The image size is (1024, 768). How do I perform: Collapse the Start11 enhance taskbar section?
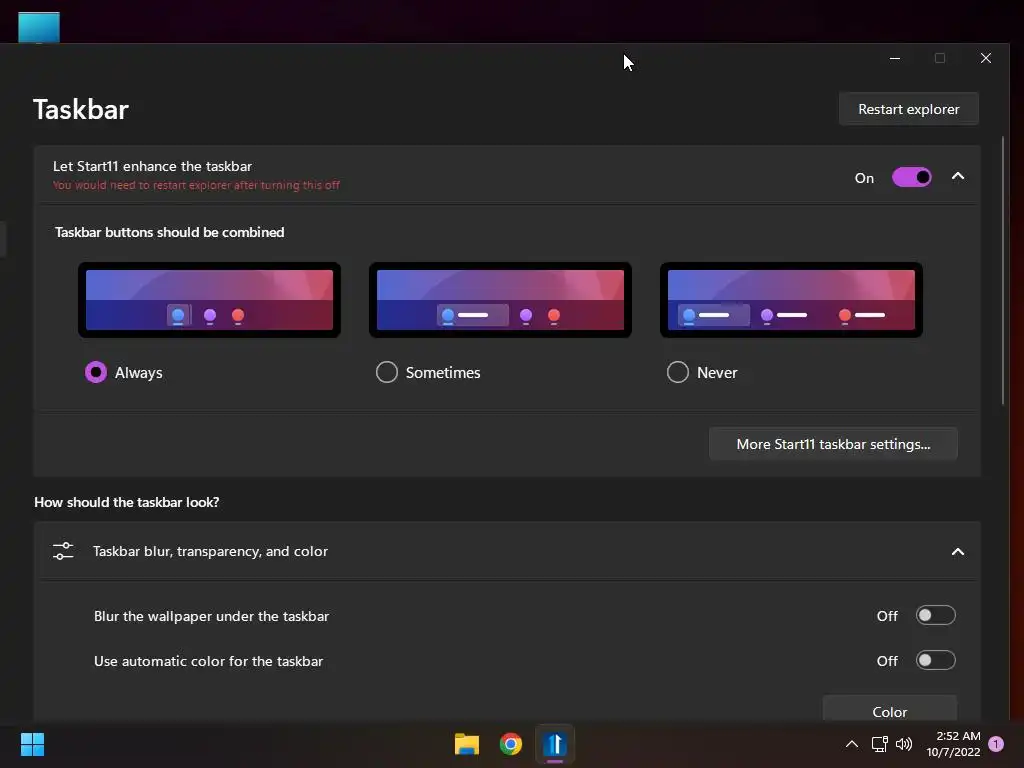click(x=957, y=176)
